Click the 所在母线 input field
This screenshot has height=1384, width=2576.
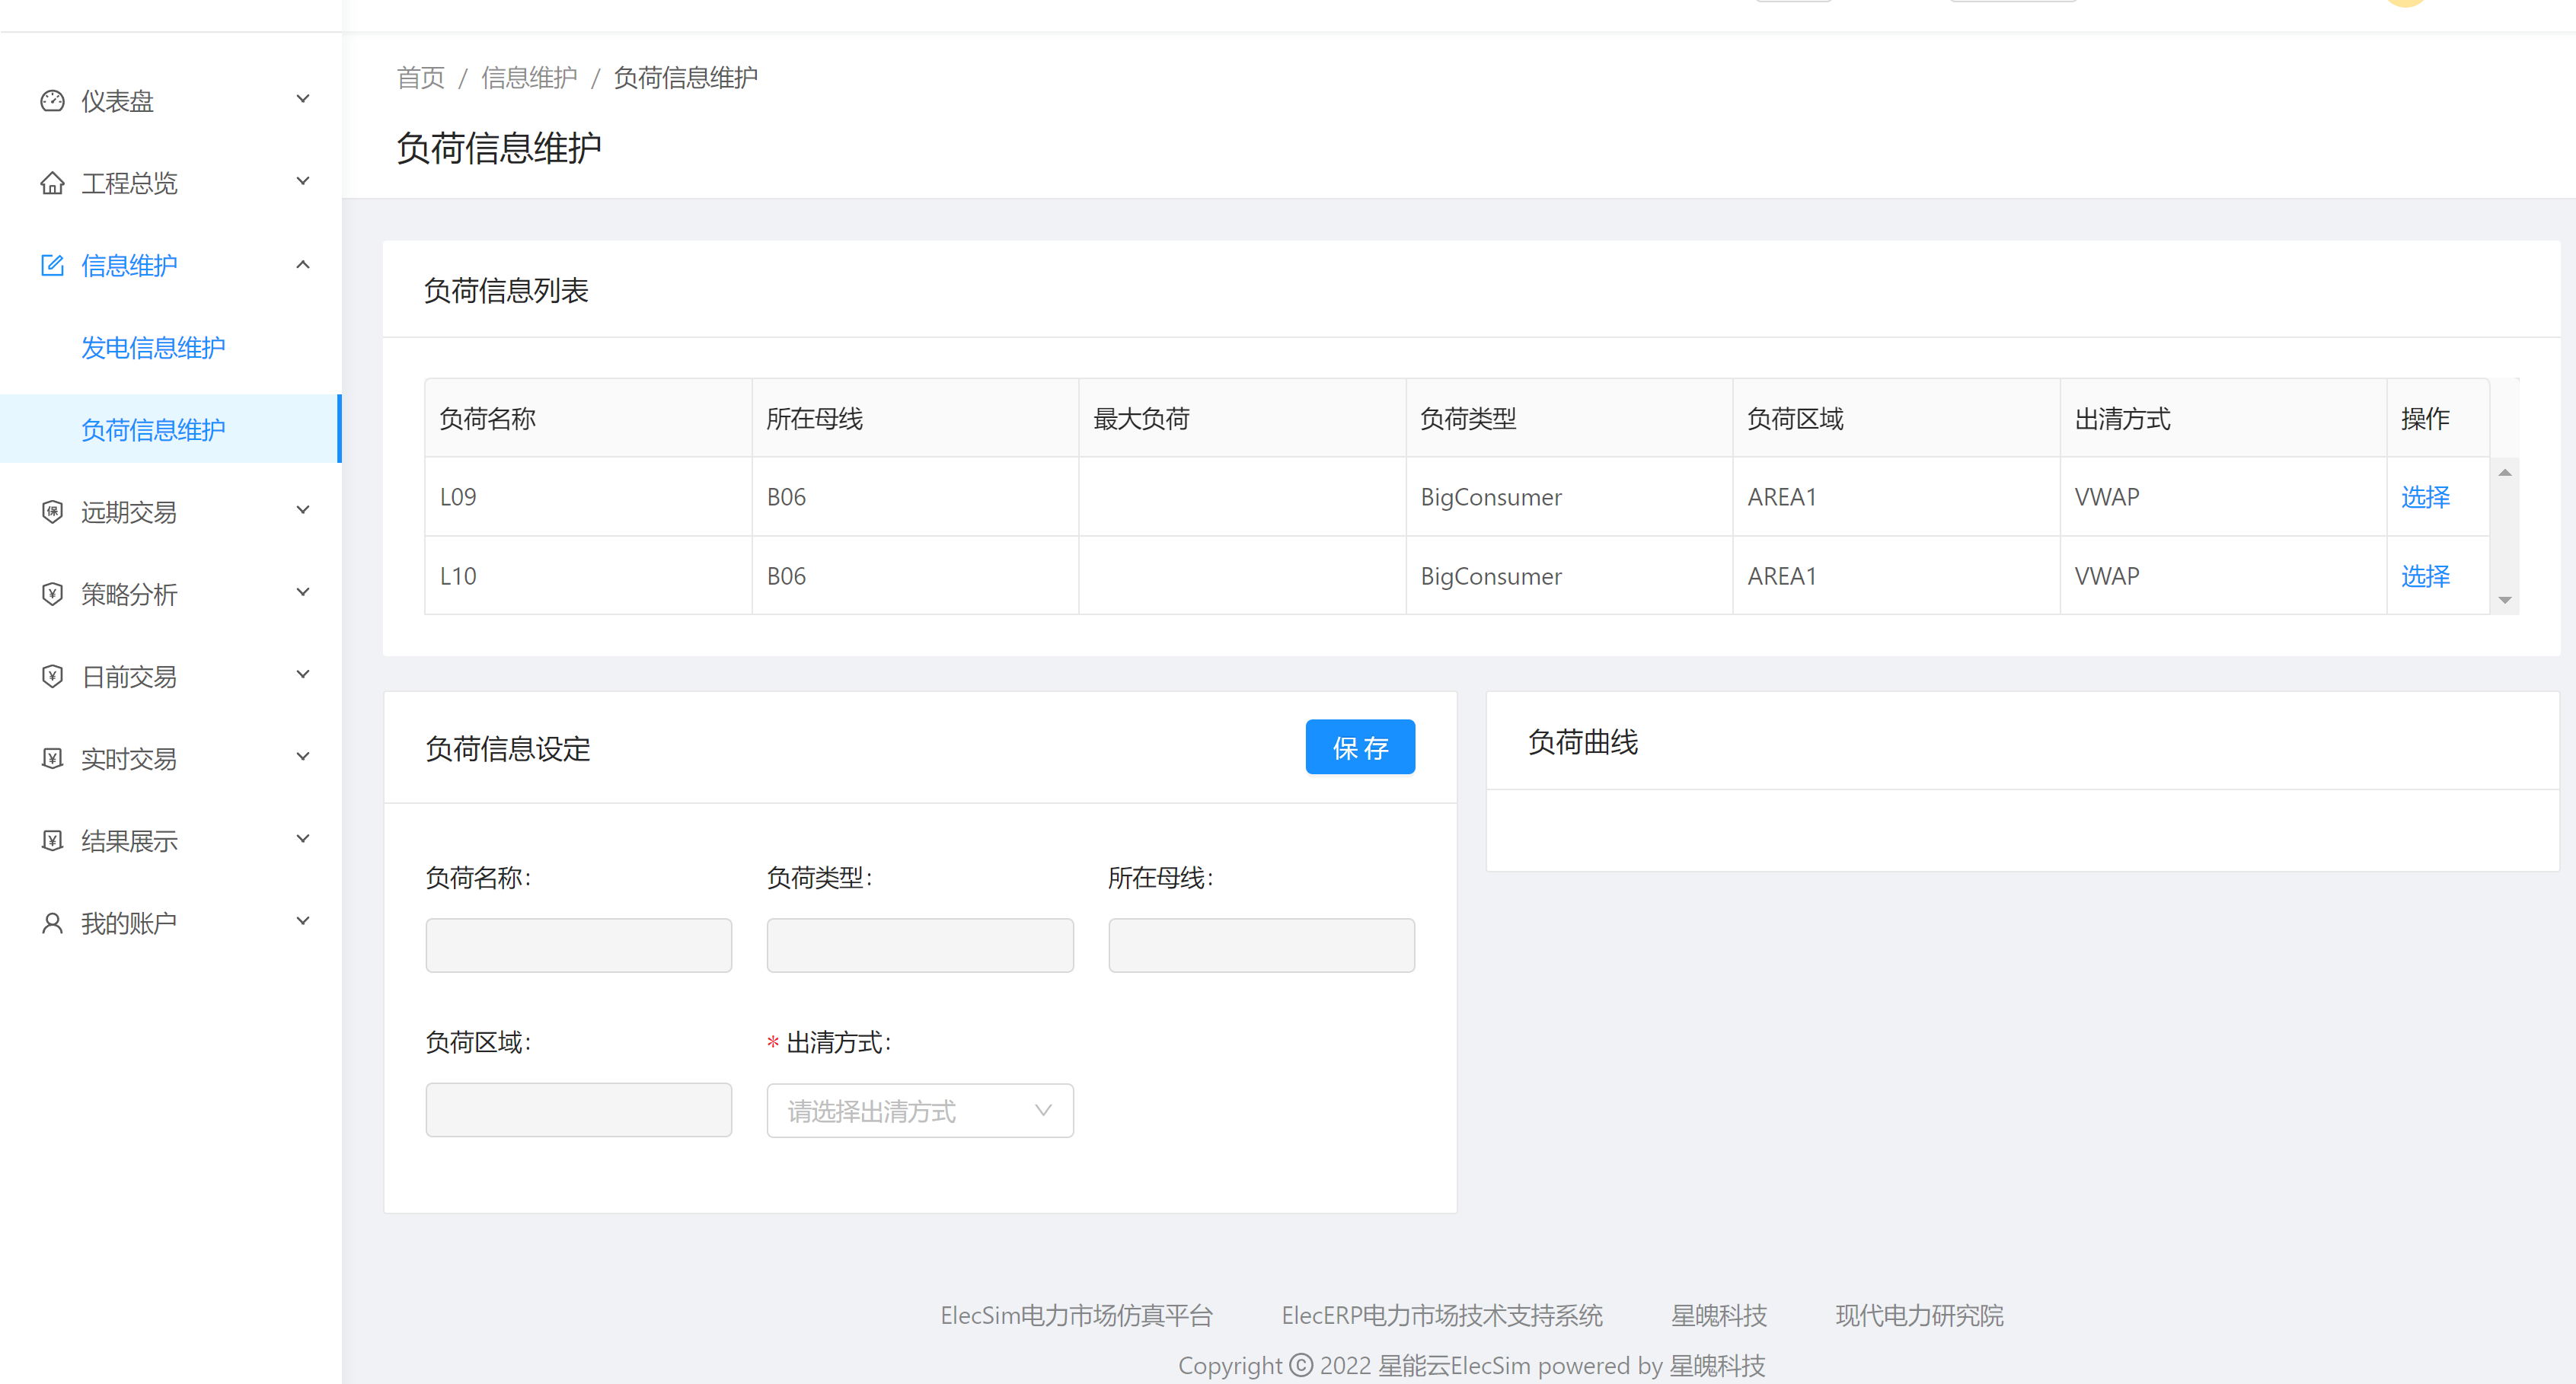coord(1261,945)
